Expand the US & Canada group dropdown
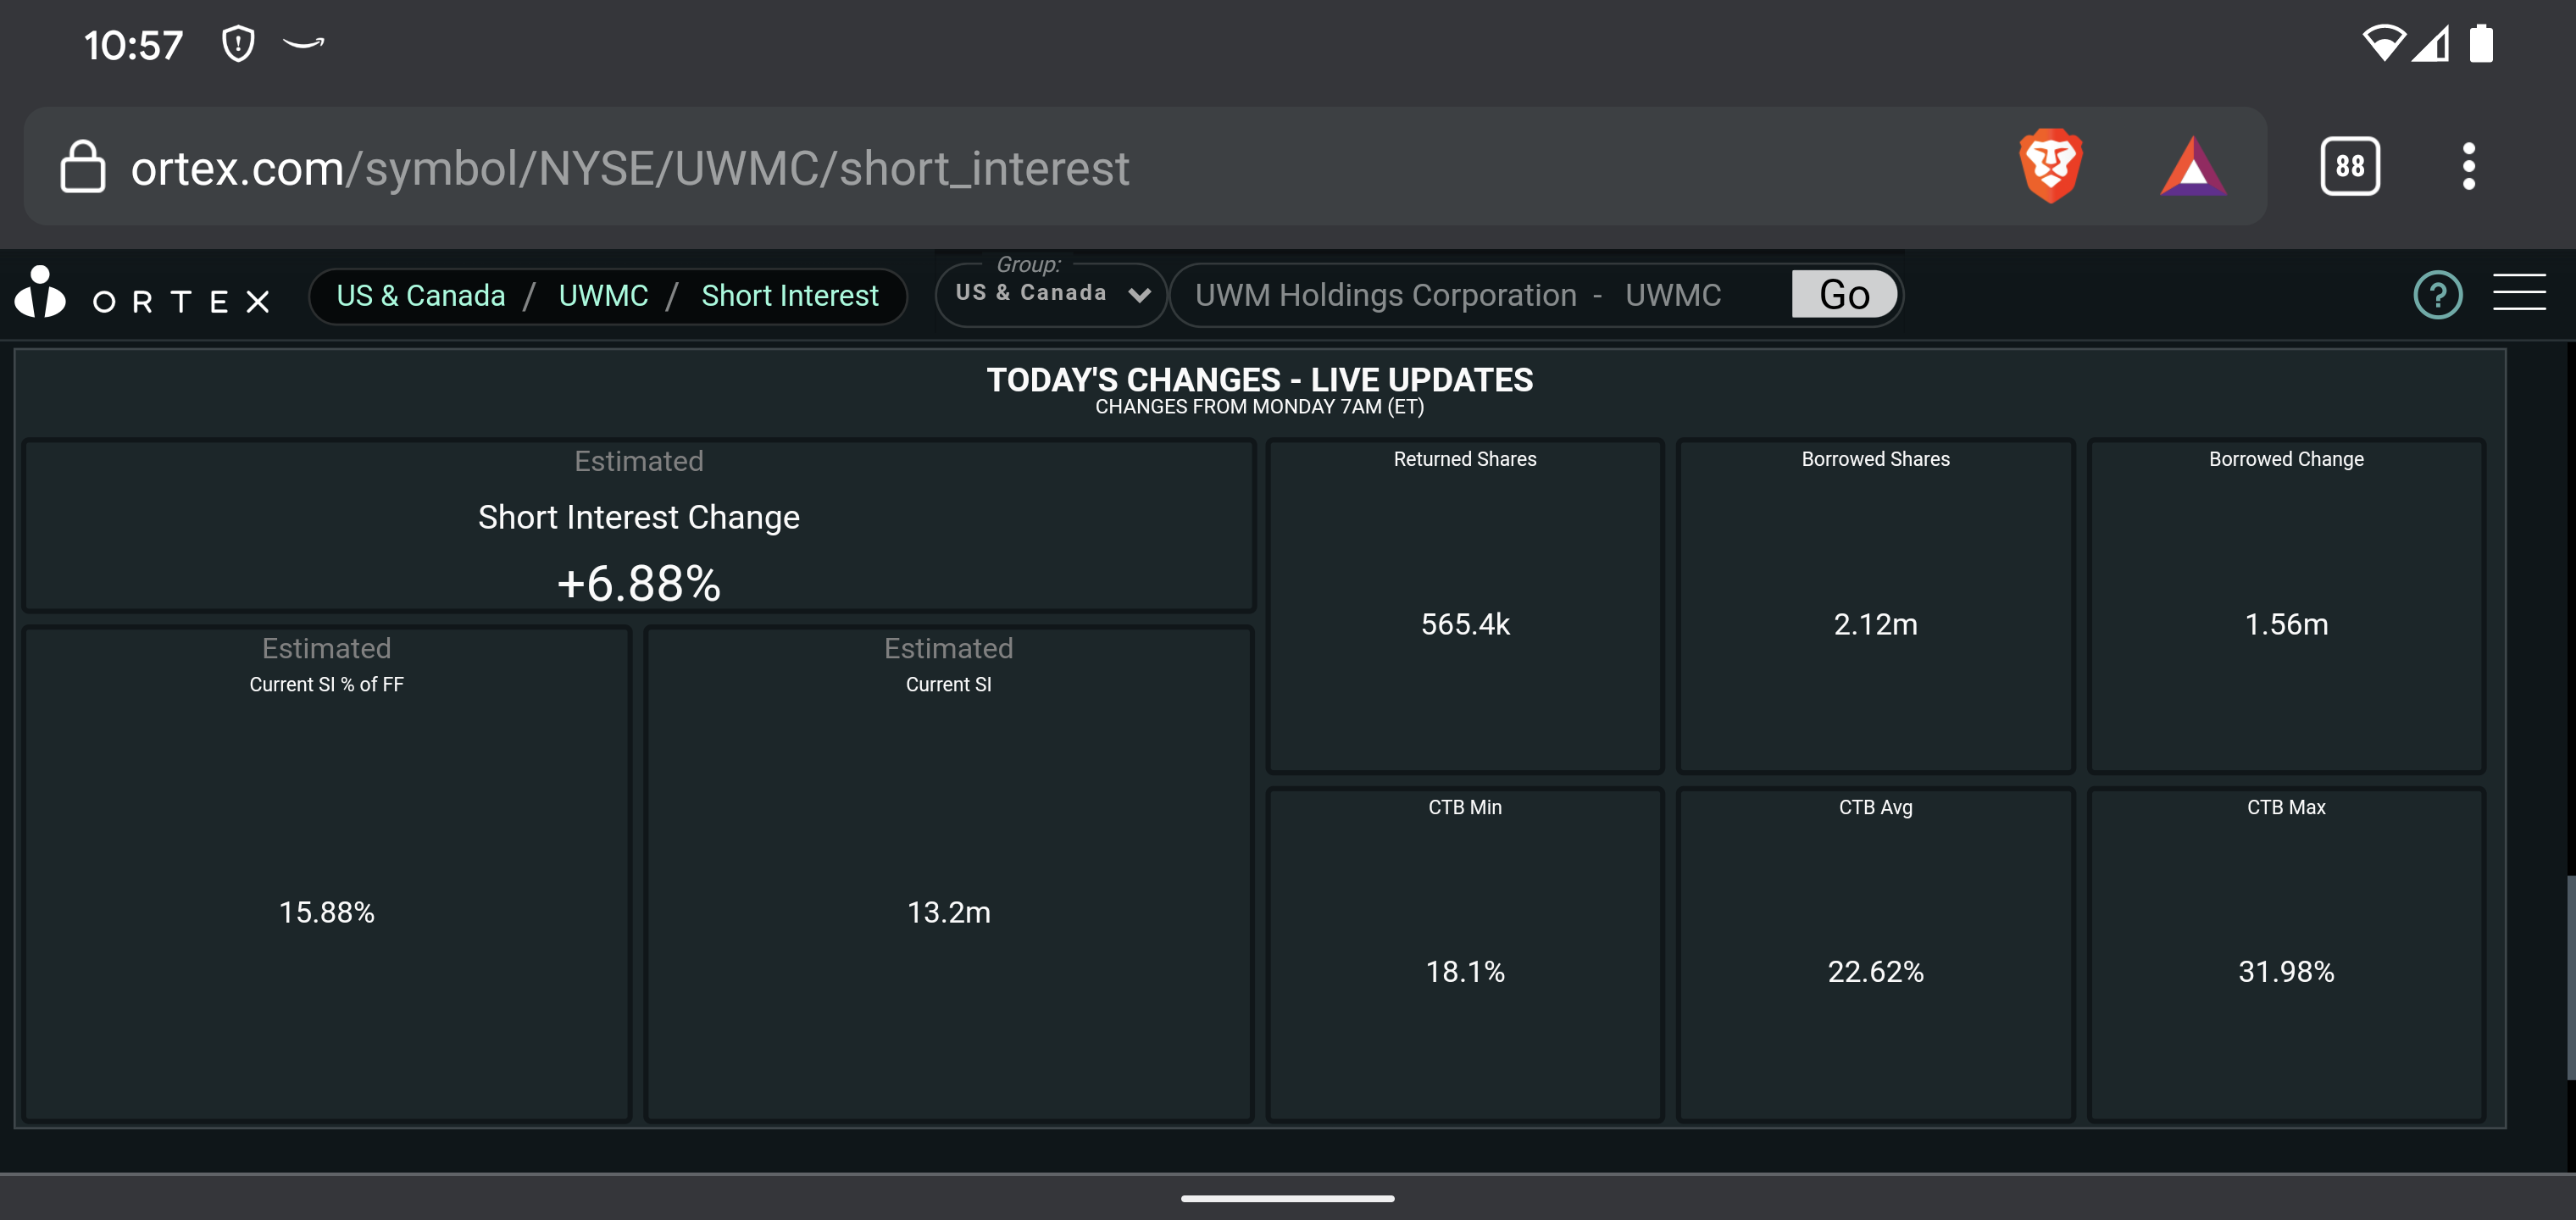 pos(1050,294)
